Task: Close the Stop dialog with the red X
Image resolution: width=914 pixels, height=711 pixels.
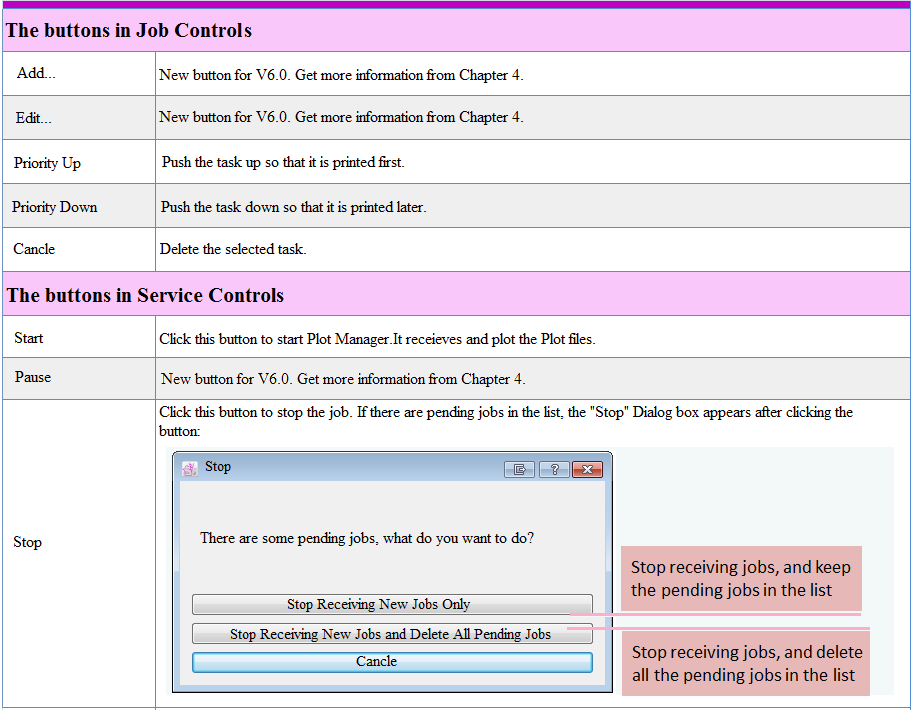Action: coord(587,469)
